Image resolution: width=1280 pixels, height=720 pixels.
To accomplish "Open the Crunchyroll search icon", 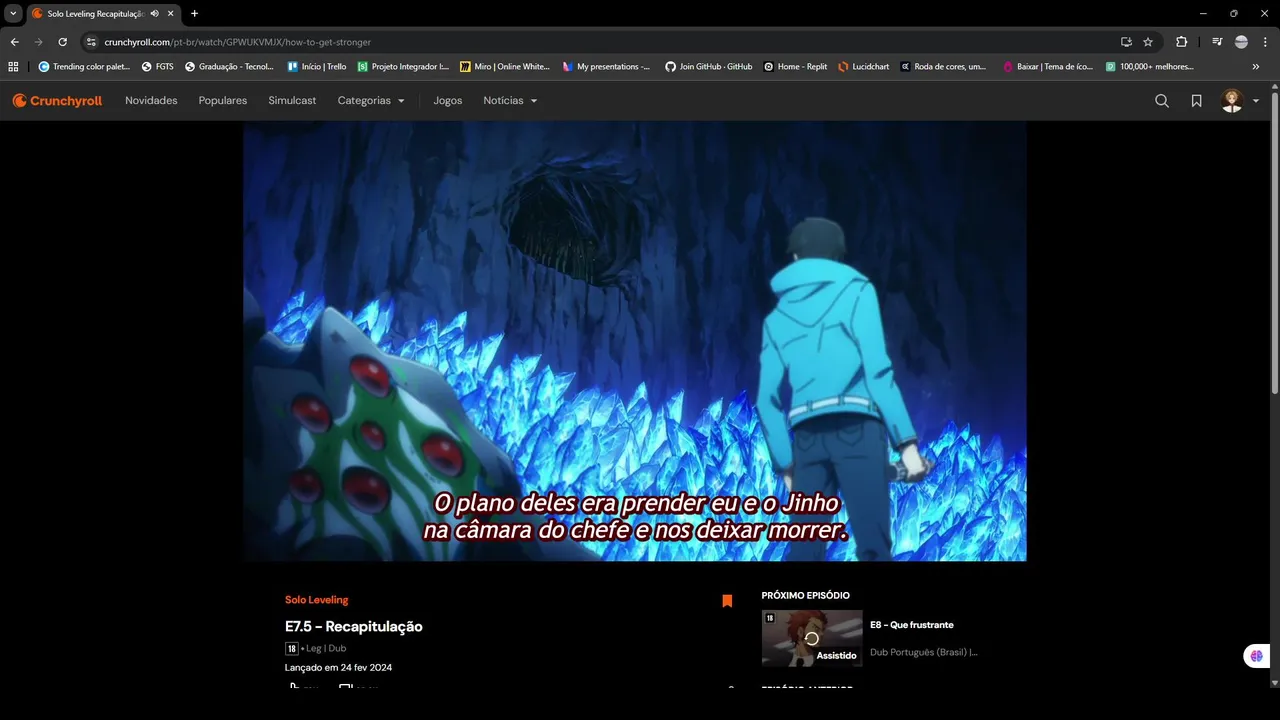I will 1162,101.
